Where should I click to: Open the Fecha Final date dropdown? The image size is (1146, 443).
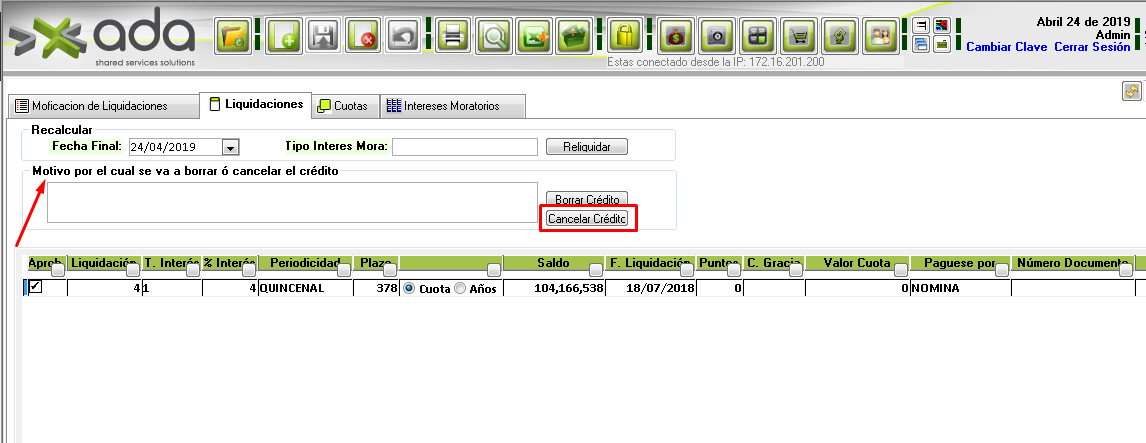[230, 147]
